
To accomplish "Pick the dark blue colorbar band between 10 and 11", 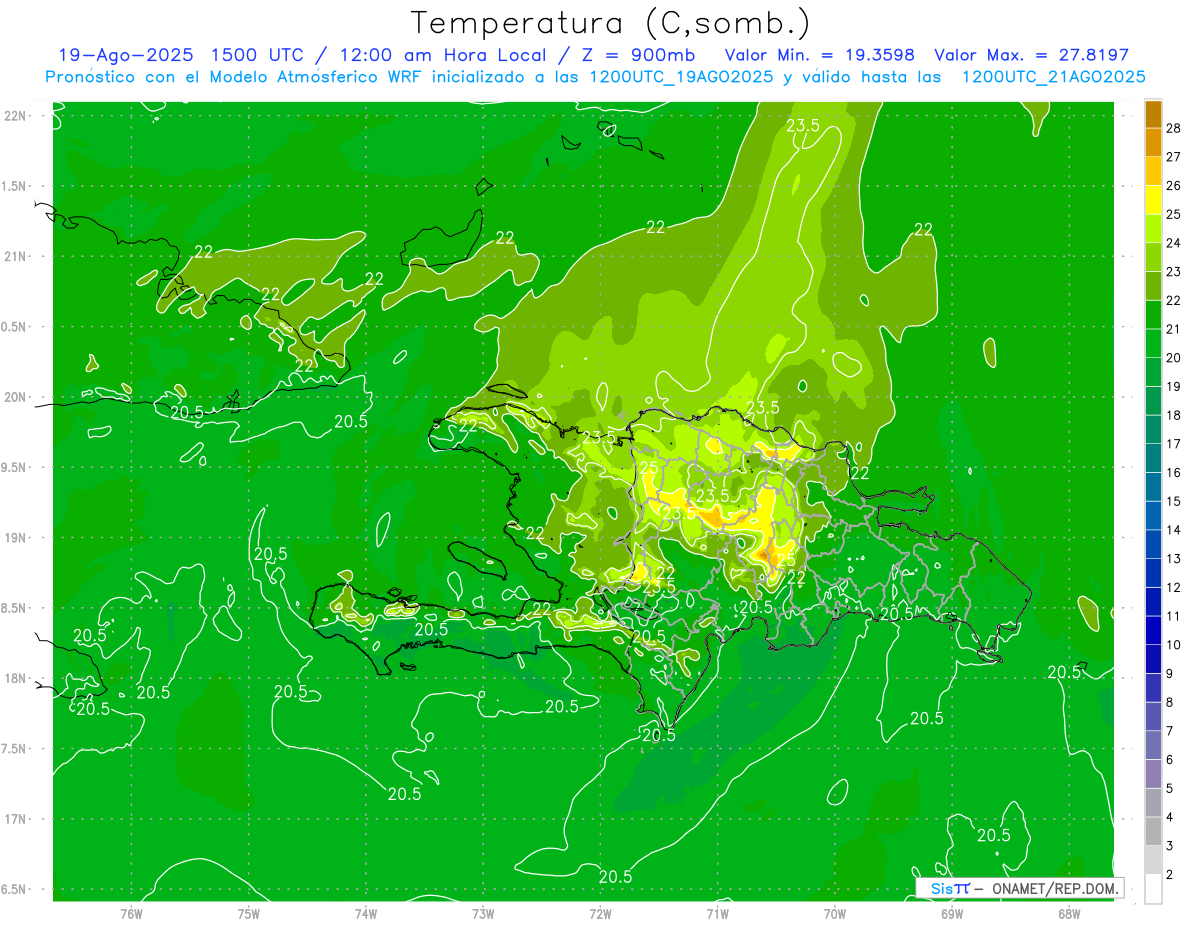I will pyautogui.click(x=1153, y=630).
